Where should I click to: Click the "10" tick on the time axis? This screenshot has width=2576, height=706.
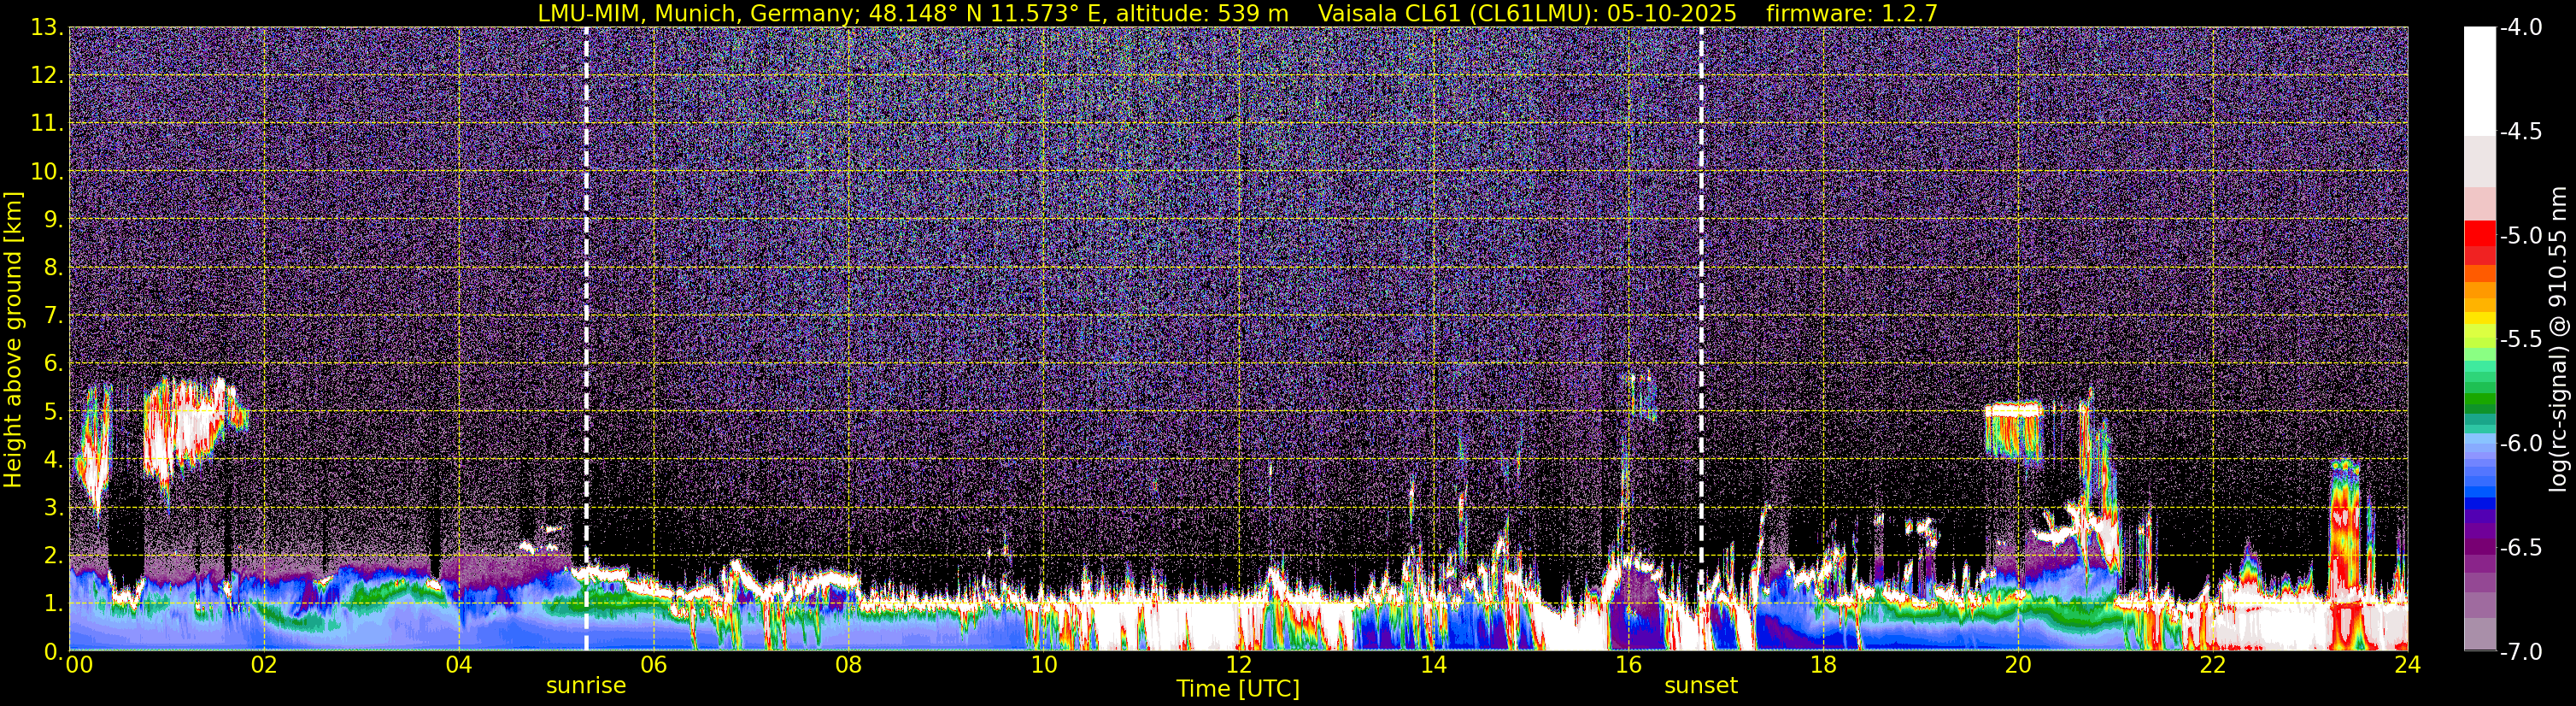coord(1044,665)
